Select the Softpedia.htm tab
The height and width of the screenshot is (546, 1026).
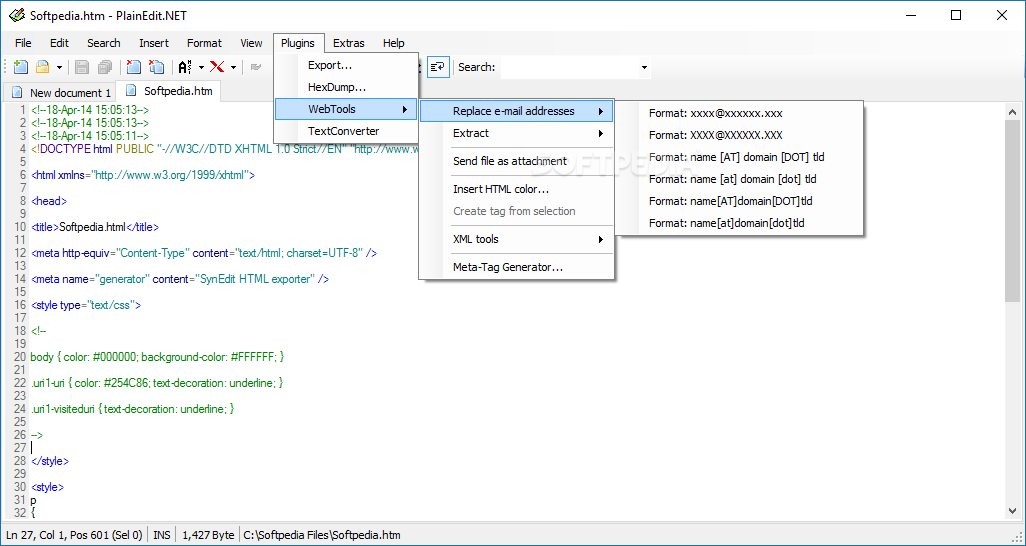point(169,91)
